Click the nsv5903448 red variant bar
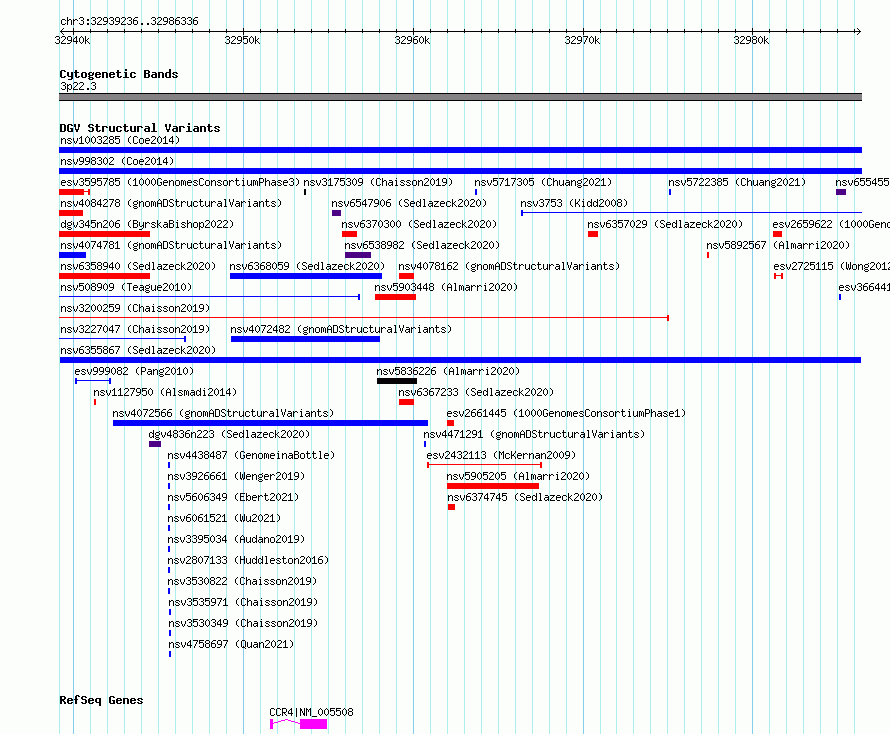 [x=396, y=297]
